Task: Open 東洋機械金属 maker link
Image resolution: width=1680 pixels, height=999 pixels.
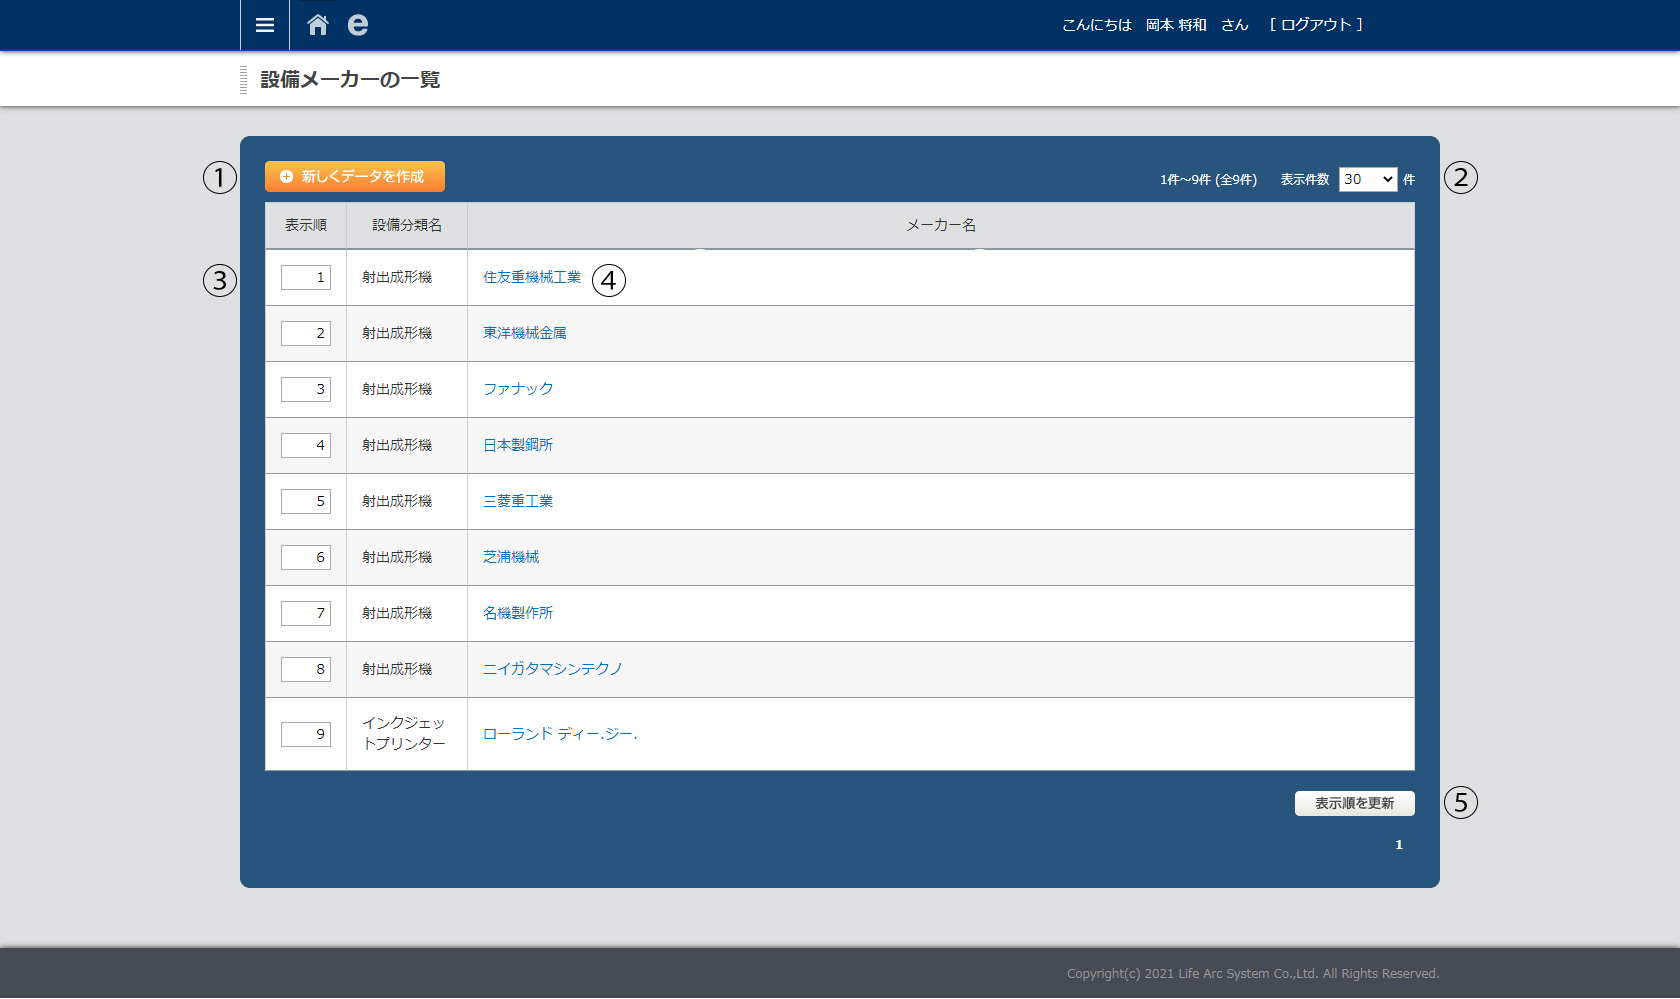Action: coord(524,334)
